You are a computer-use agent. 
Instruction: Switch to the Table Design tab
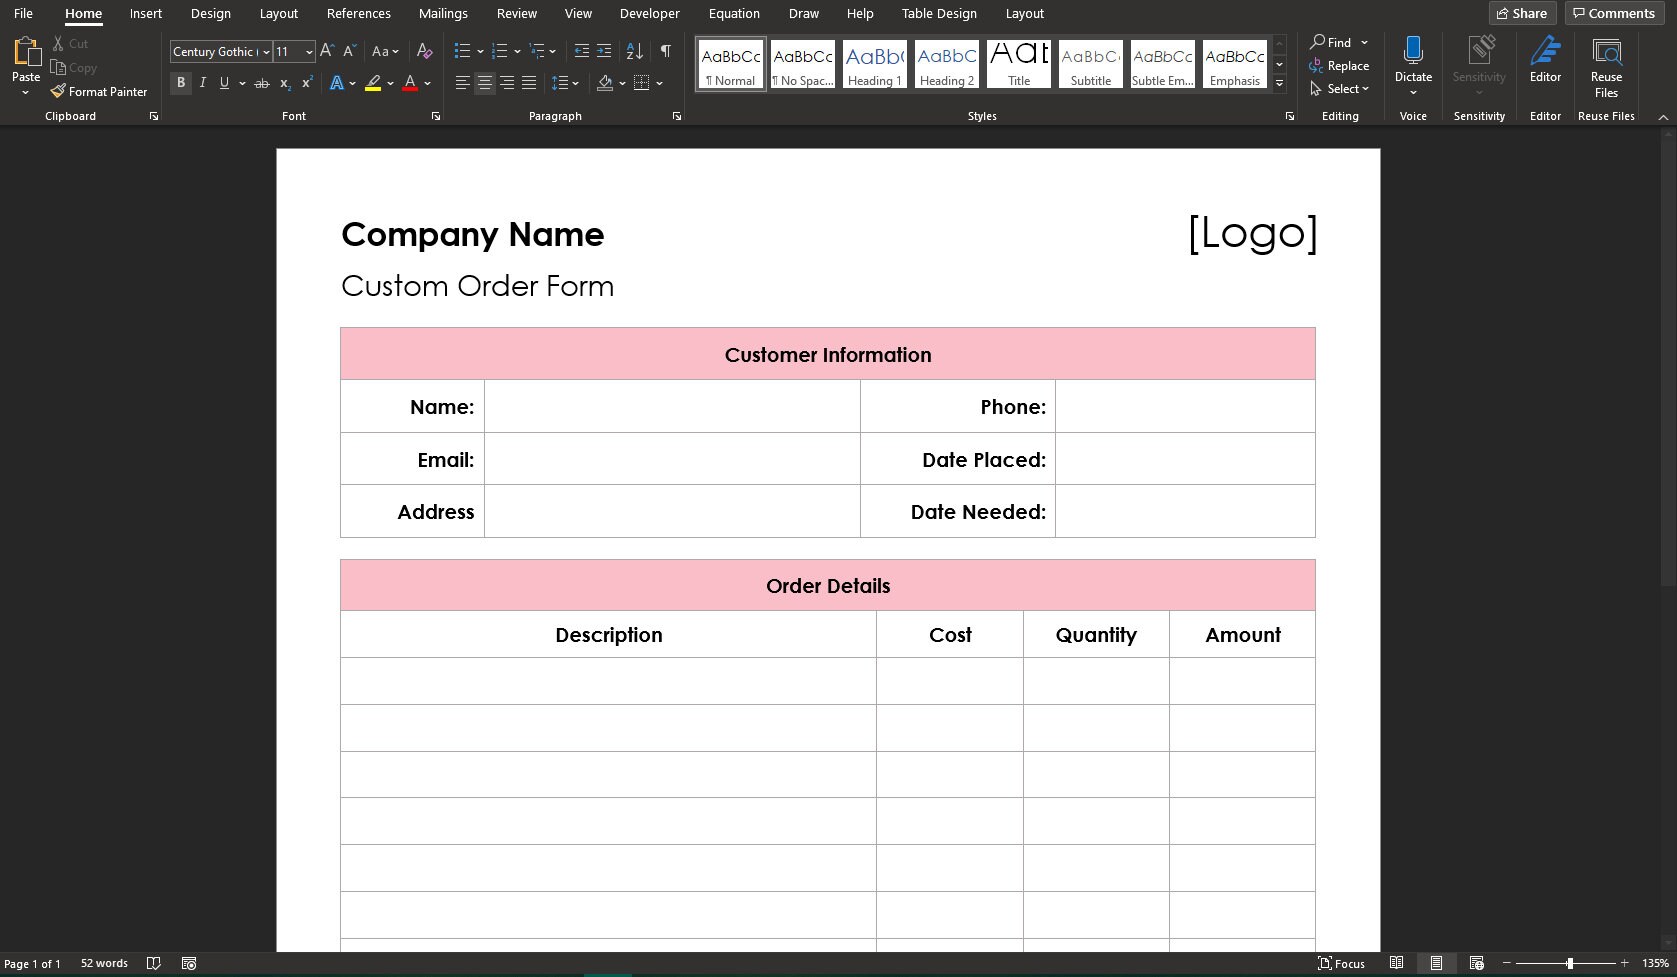[938, 13]
